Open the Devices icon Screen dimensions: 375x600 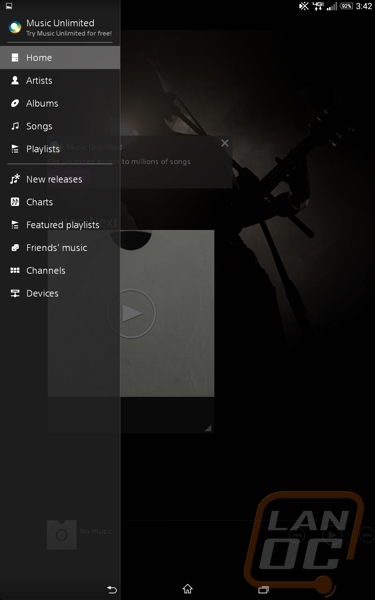point(15,293)
